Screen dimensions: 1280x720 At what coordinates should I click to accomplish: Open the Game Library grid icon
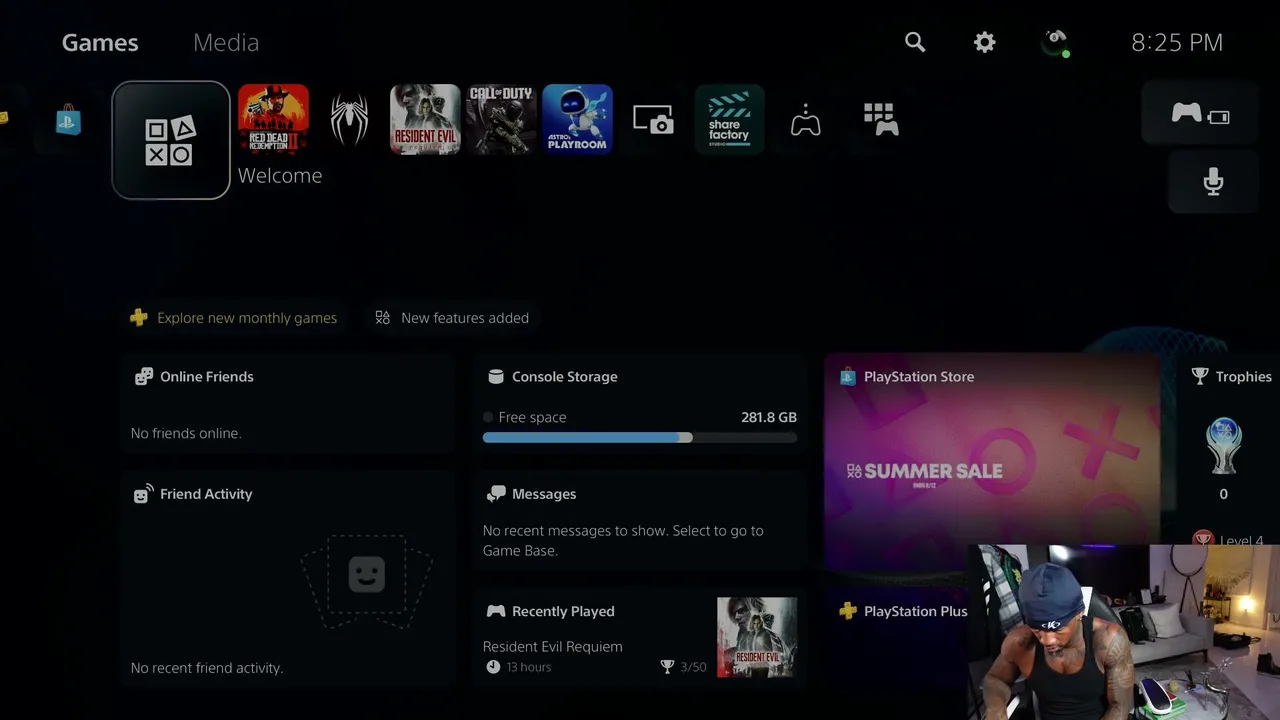point(881,119)
